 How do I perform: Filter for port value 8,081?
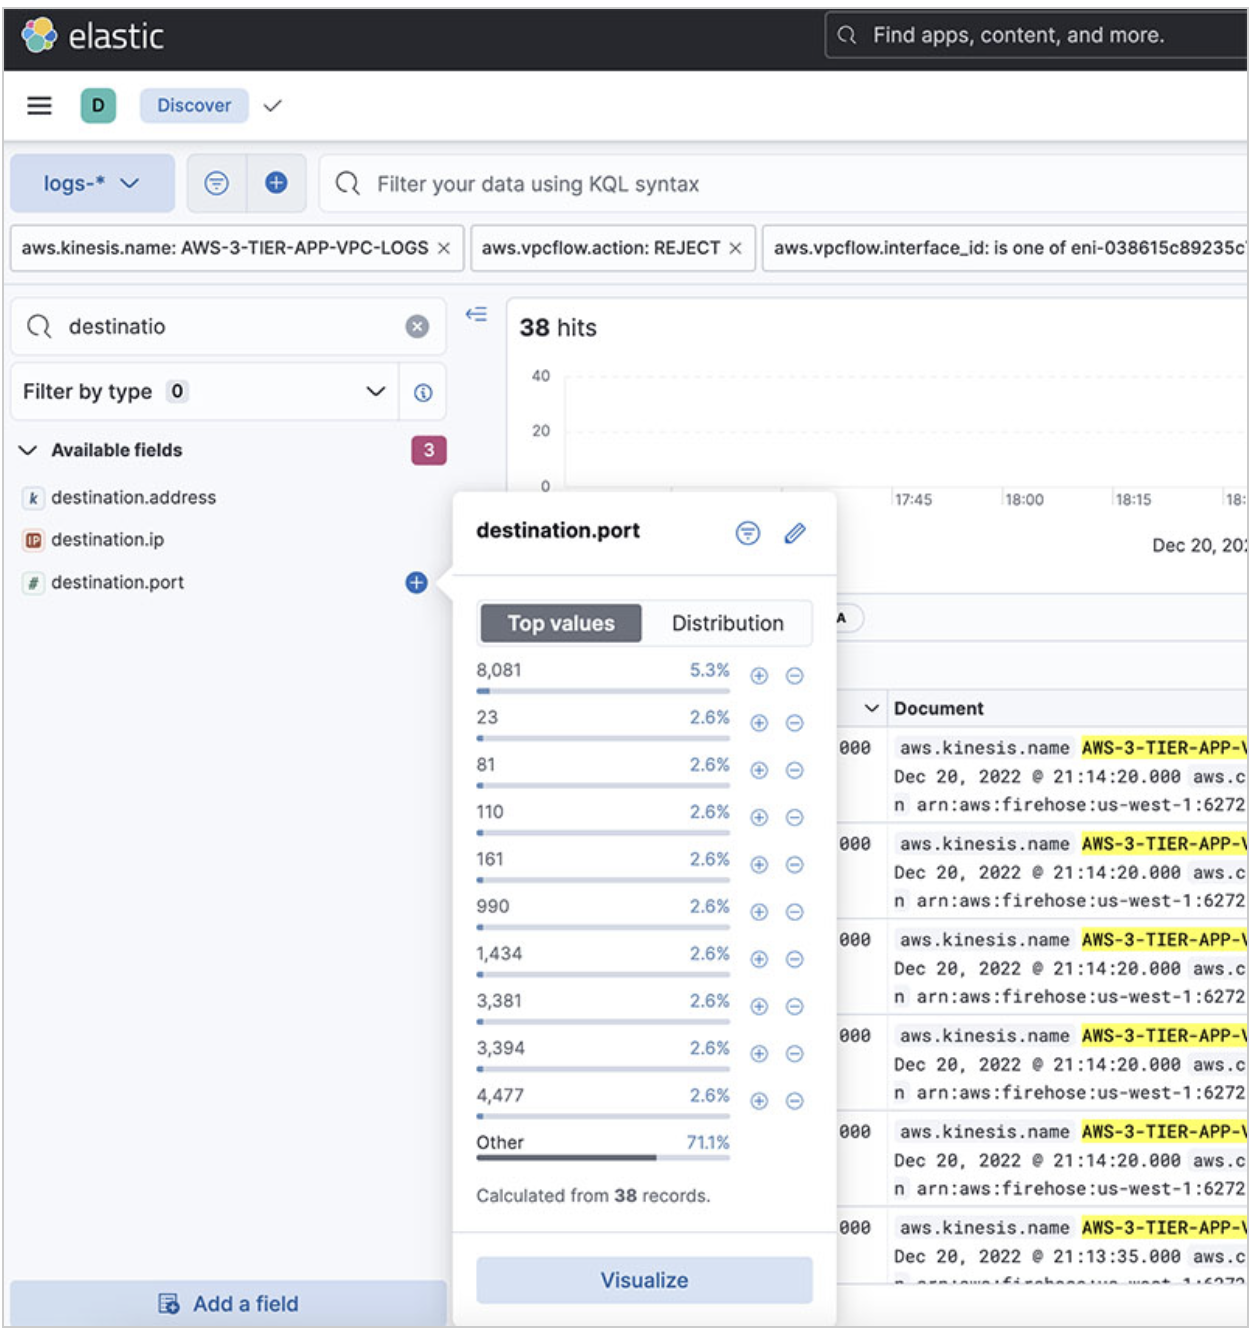click(759, 676)
